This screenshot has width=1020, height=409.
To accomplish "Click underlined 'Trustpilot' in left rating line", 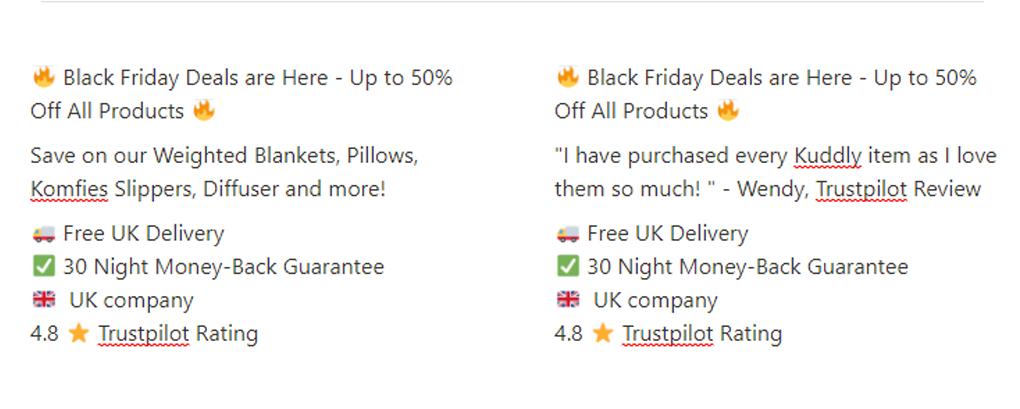I will 144,334.
